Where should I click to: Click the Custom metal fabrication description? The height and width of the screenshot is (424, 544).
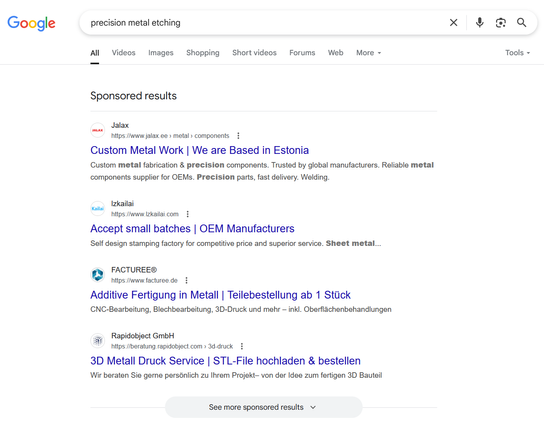262,171
